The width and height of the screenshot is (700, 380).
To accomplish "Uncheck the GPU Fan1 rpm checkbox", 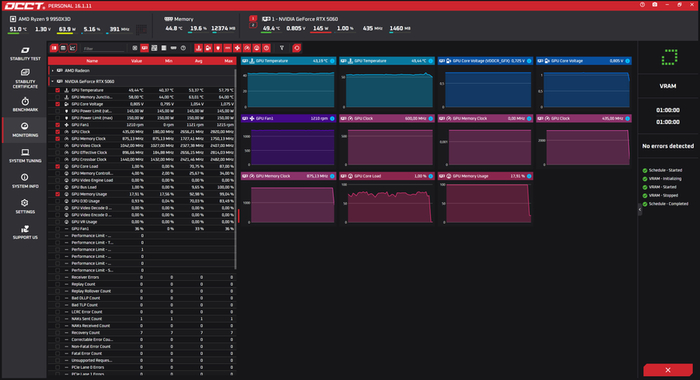I will coord(58,125).
